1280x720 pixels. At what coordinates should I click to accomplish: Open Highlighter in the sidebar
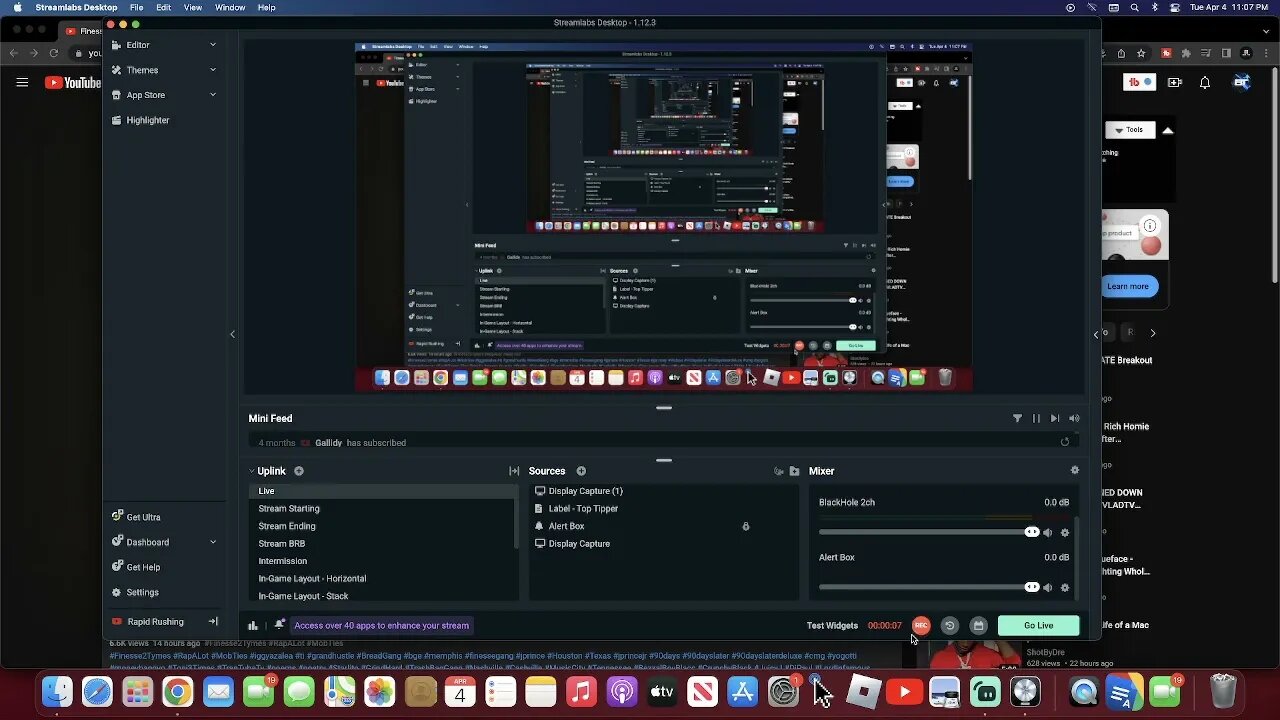pos(140,120)
